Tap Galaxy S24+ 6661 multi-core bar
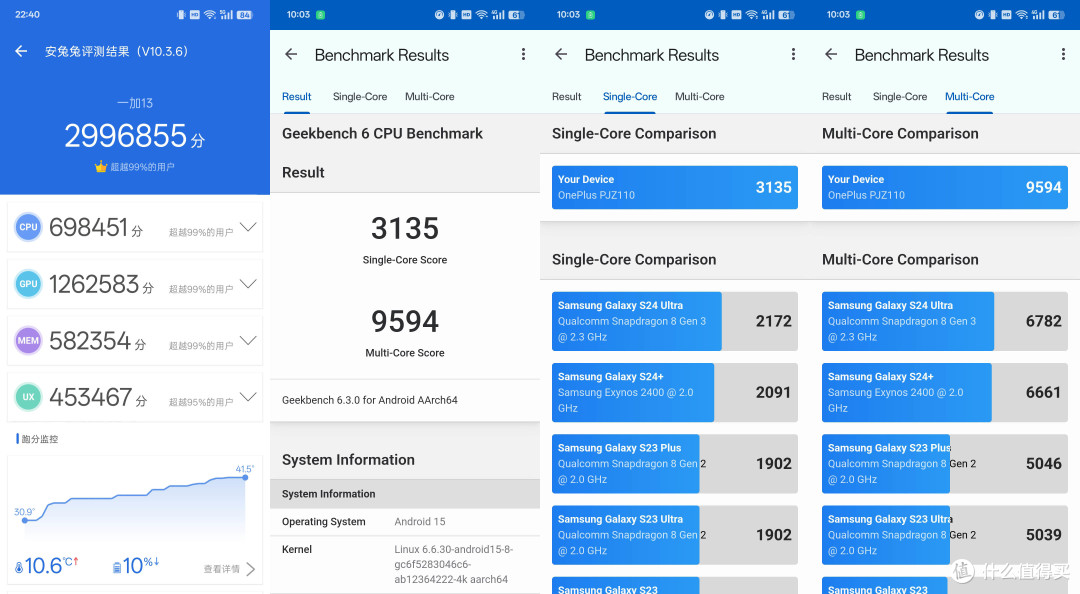 pos(945,392)
